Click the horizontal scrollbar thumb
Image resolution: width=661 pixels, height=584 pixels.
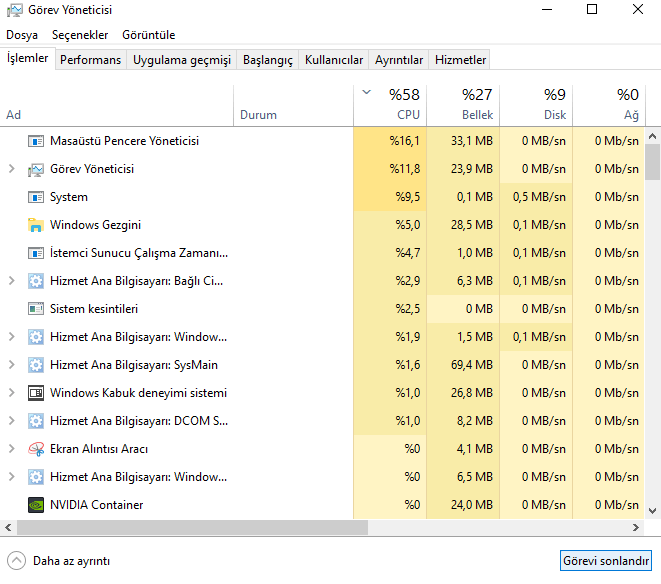pos(192,527)
